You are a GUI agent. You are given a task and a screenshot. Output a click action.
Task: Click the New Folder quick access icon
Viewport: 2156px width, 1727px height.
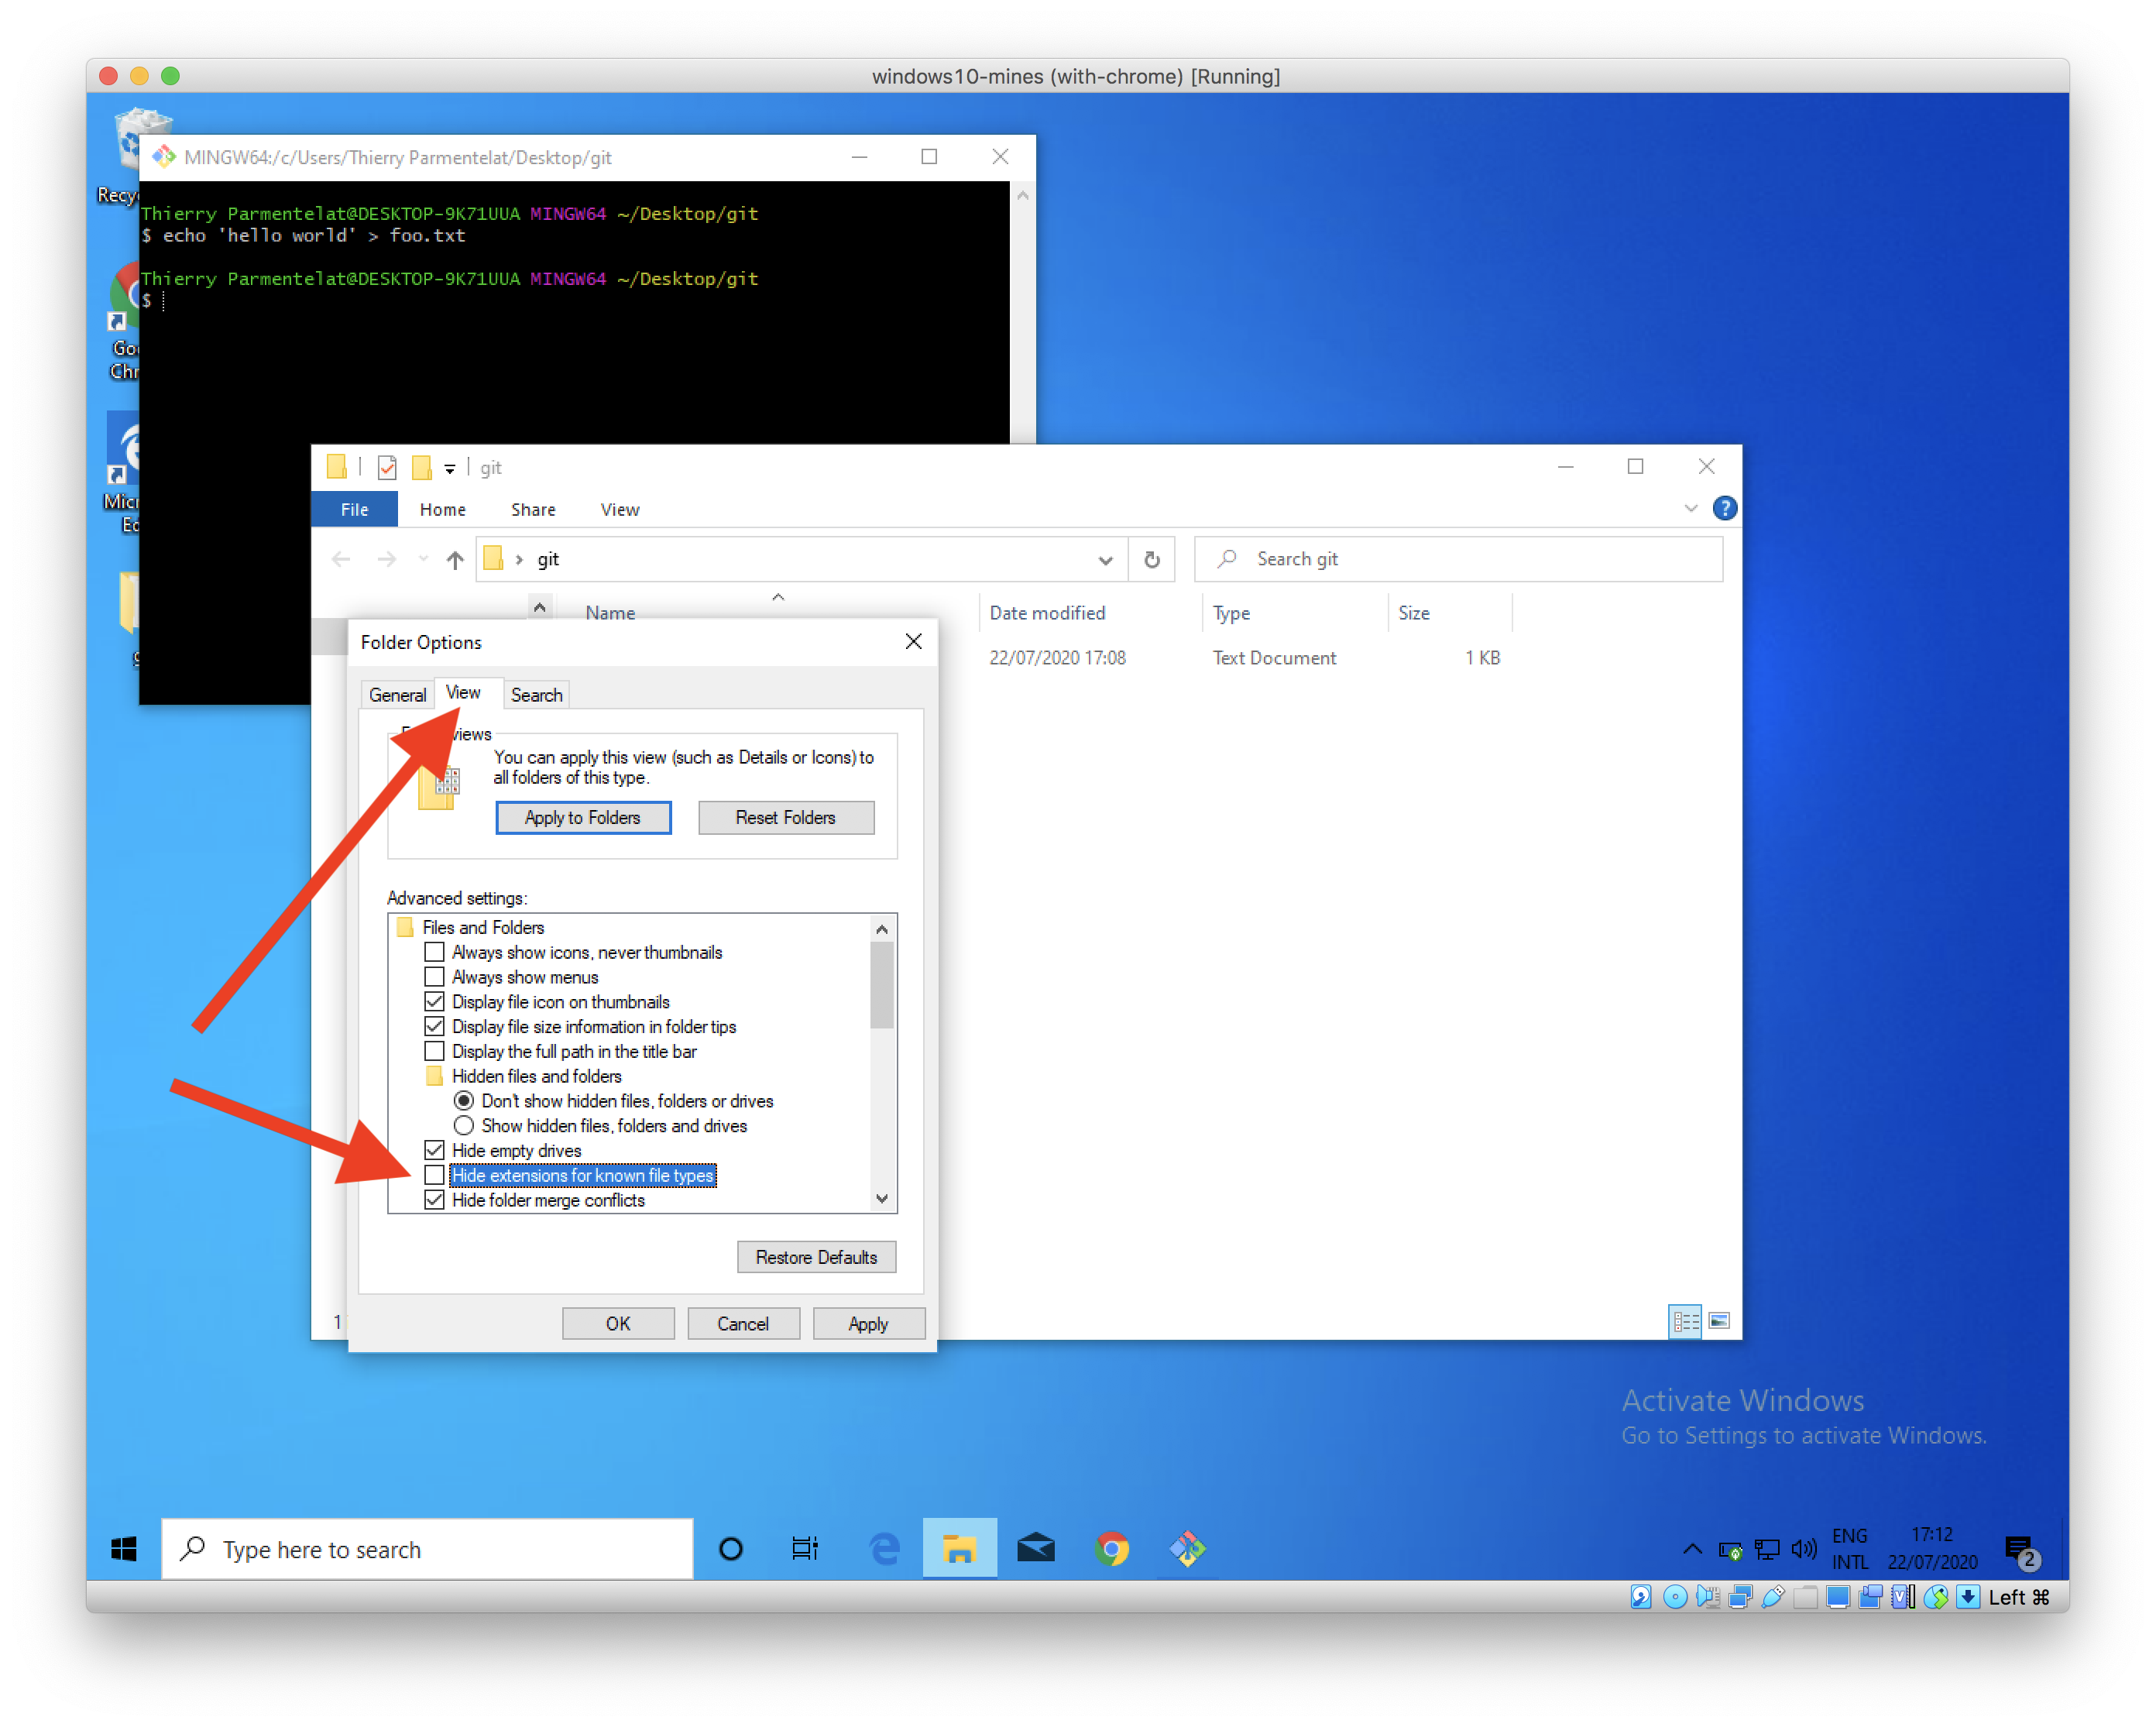pos(422,467)
